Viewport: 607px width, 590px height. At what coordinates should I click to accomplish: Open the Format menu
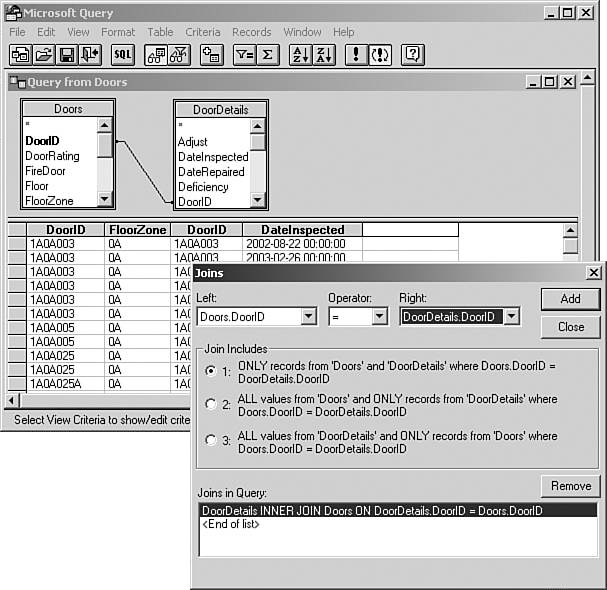coord(118,32)
